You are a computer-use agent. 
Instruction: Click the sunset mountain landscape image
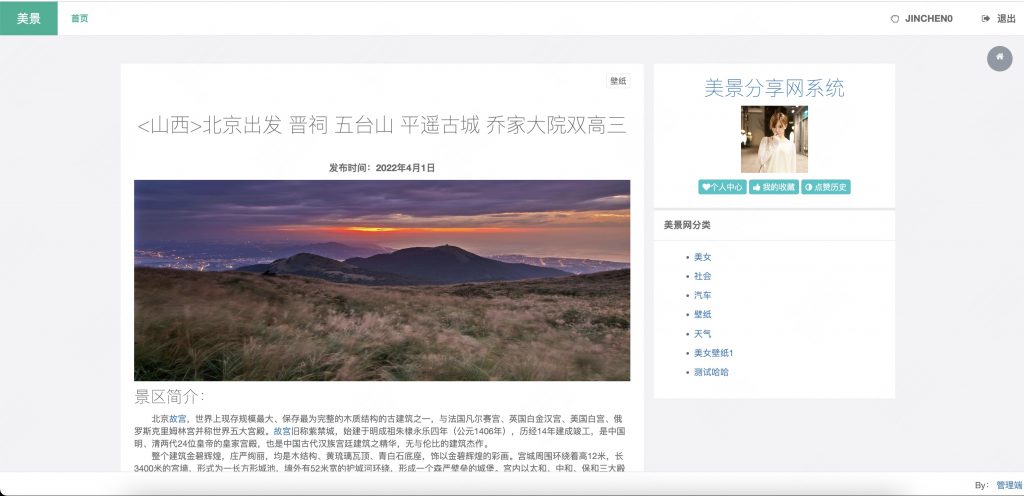(x=382, y=280)
